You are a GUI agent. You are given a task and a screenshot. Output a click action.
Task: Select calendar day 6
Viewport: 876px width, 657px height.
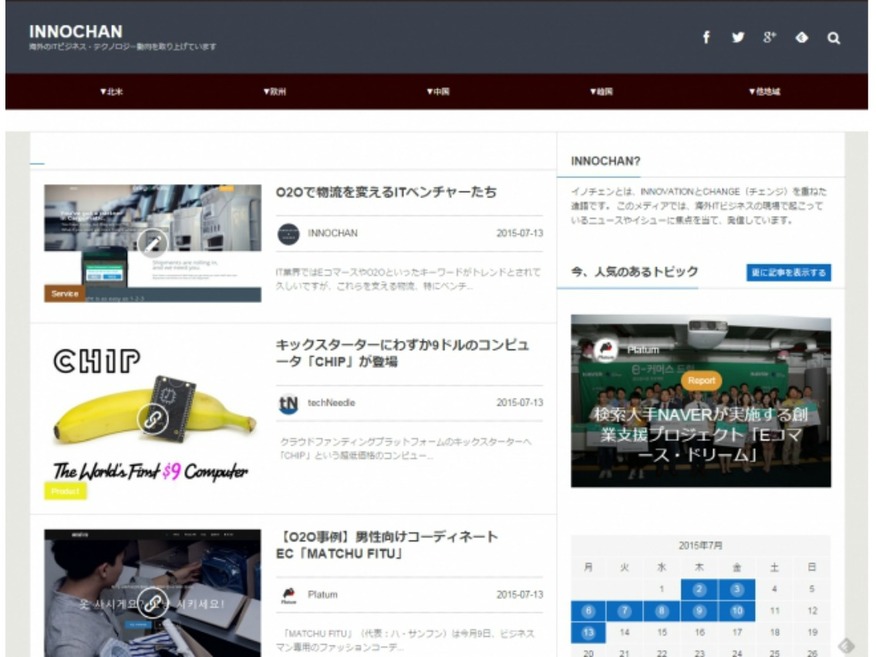(588, 611)
